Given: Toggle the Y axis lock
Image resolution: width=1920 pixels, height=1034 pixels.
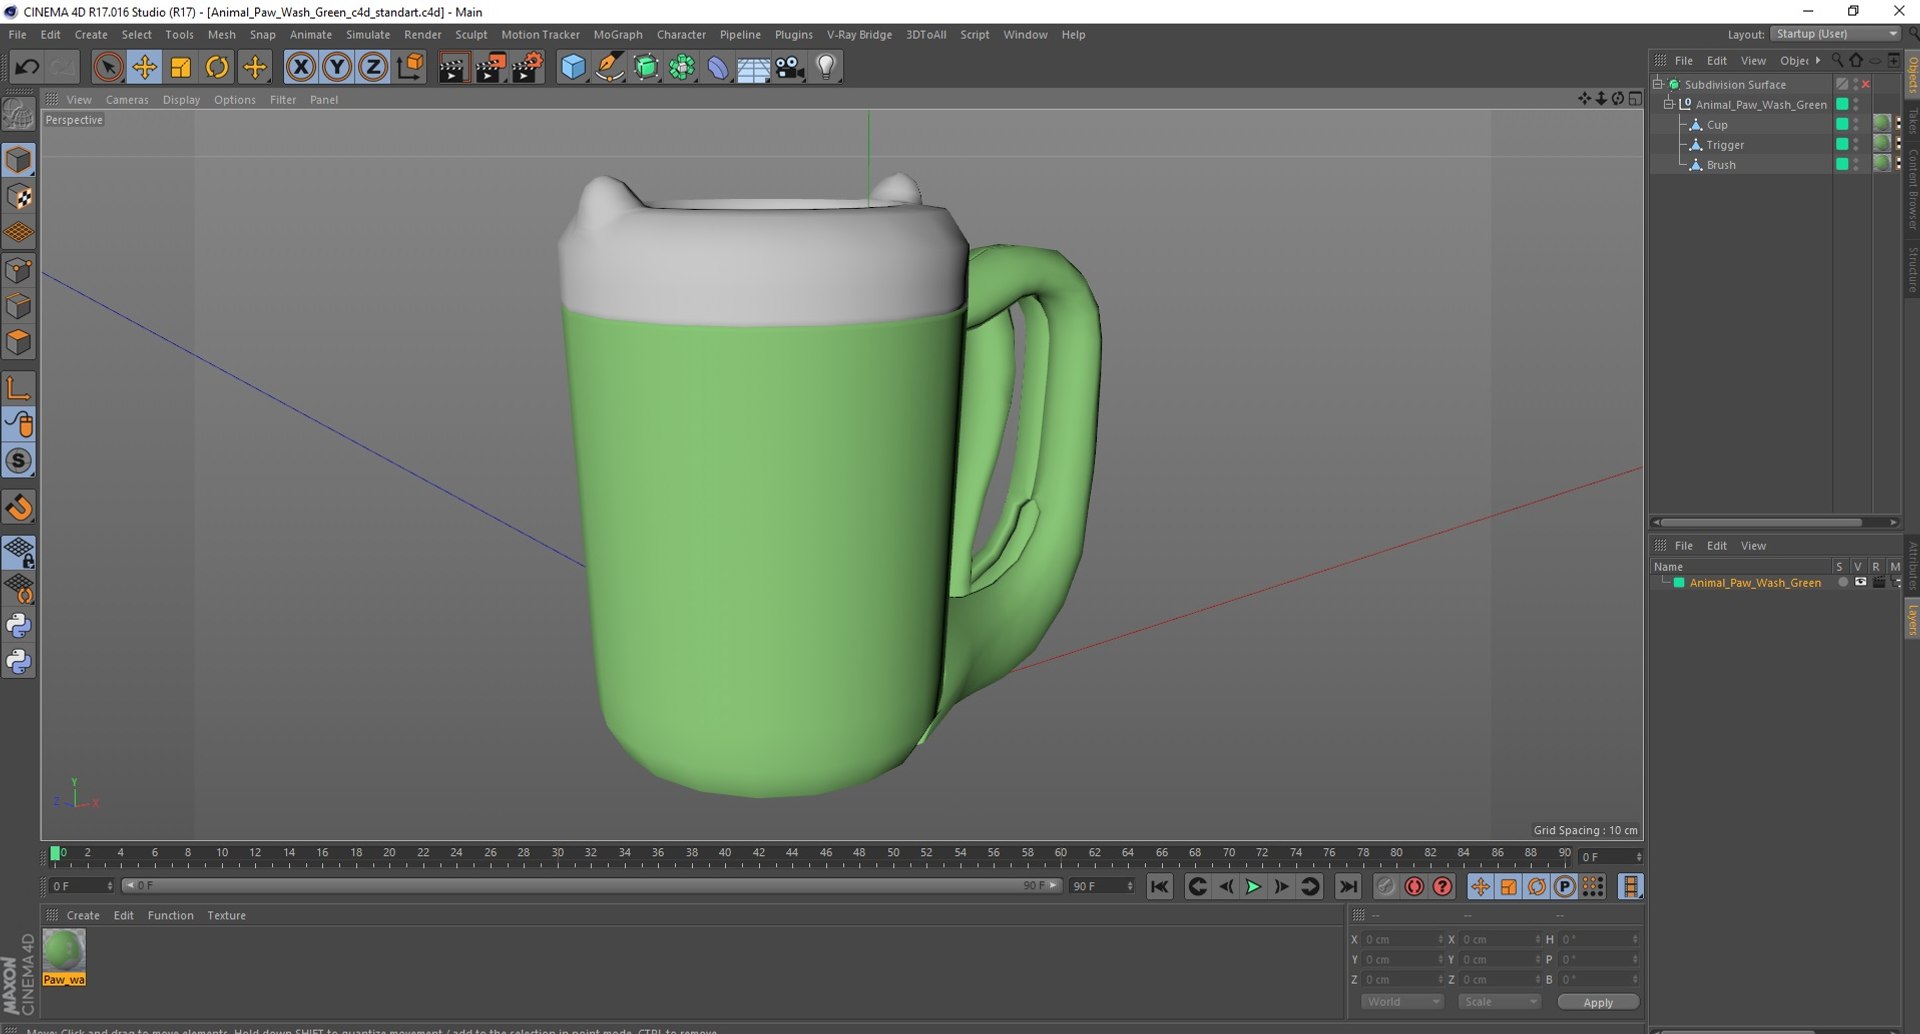Looking at the screenshot, I should (x=337, y=67).
